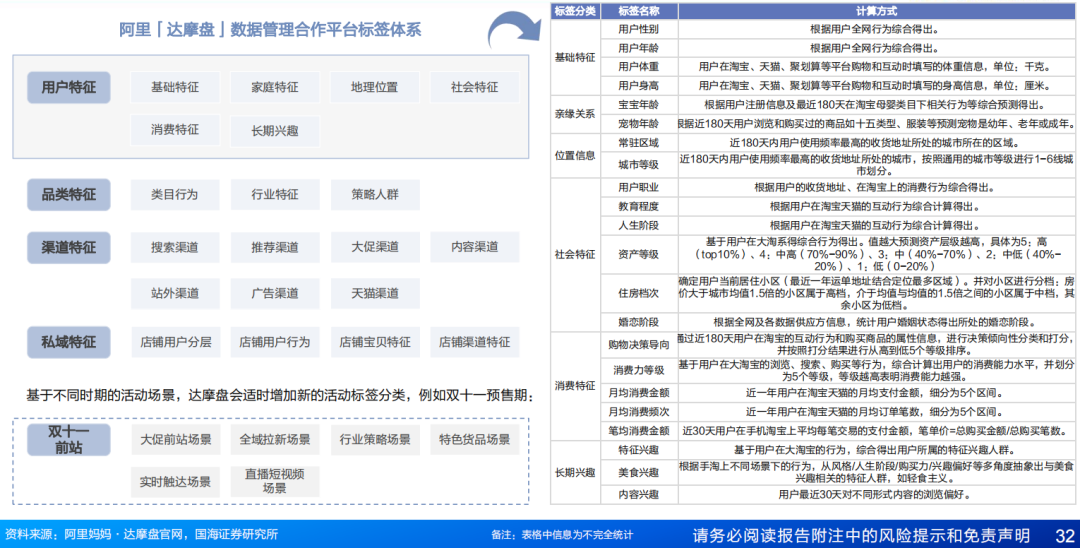The height and width of the screenshot is (548, 1080).
Task: Select the 用户特征 category label box
Action: point(69,87)
